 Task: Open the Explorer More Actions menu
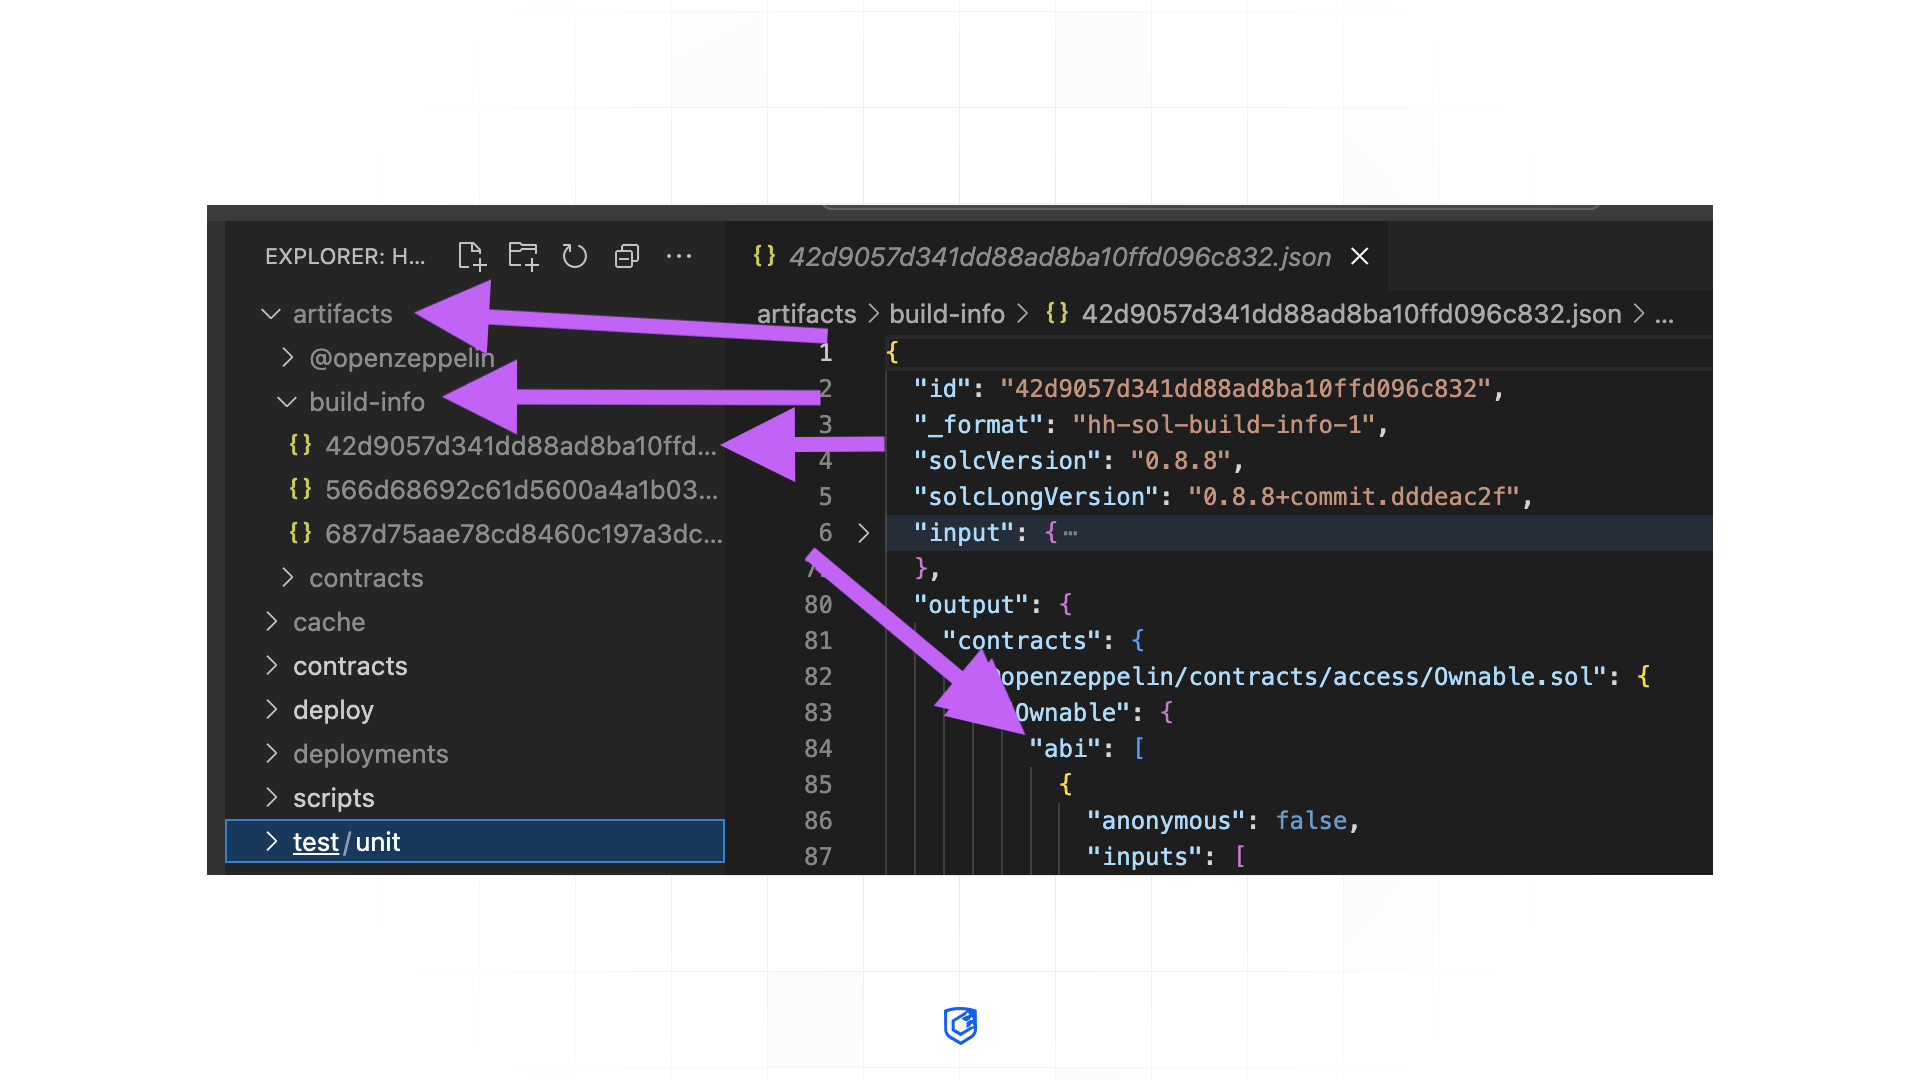click(679, 257)
